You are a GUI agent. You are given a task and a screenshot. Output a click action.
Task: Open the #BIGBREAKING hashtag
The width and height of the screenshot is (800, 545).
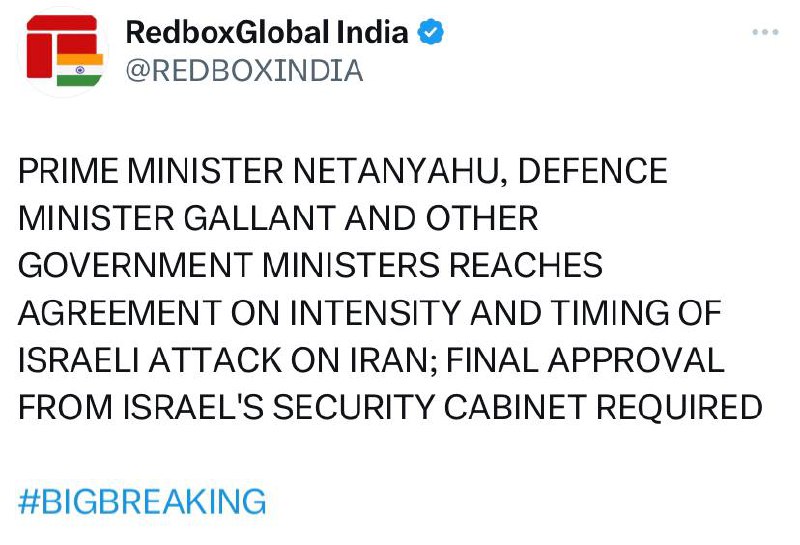pyautogui.click(x=142, y=501)
